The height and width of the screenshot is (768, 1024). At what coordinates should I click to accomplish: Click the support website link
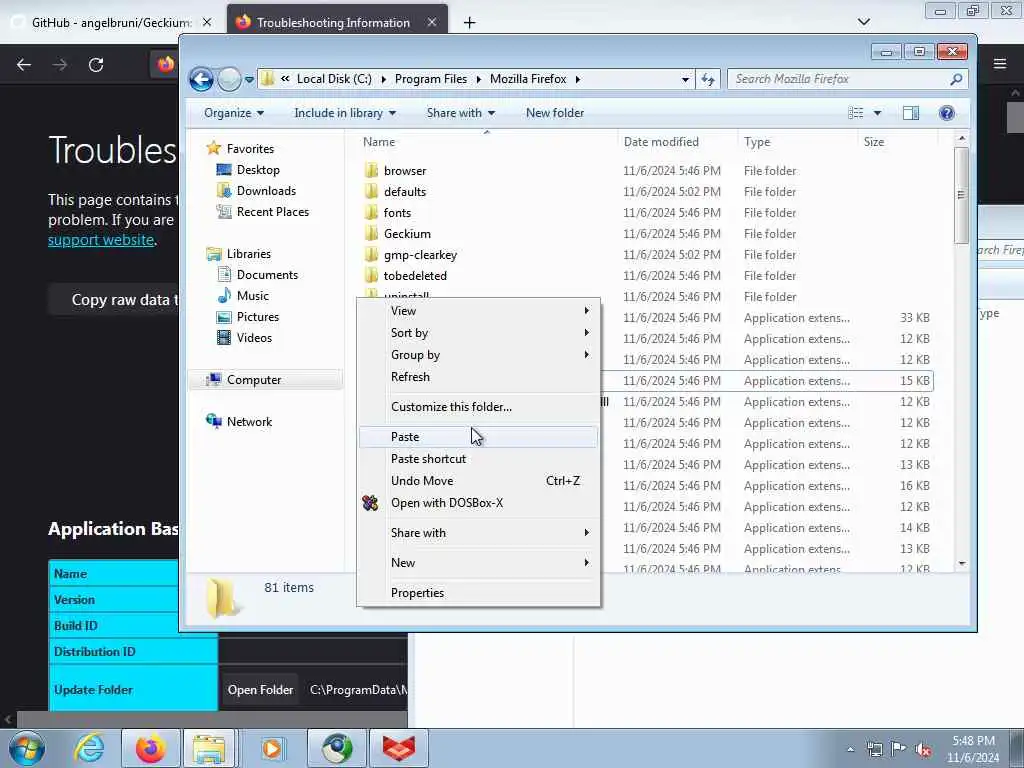pyautogui.click(x=101, y=240)
